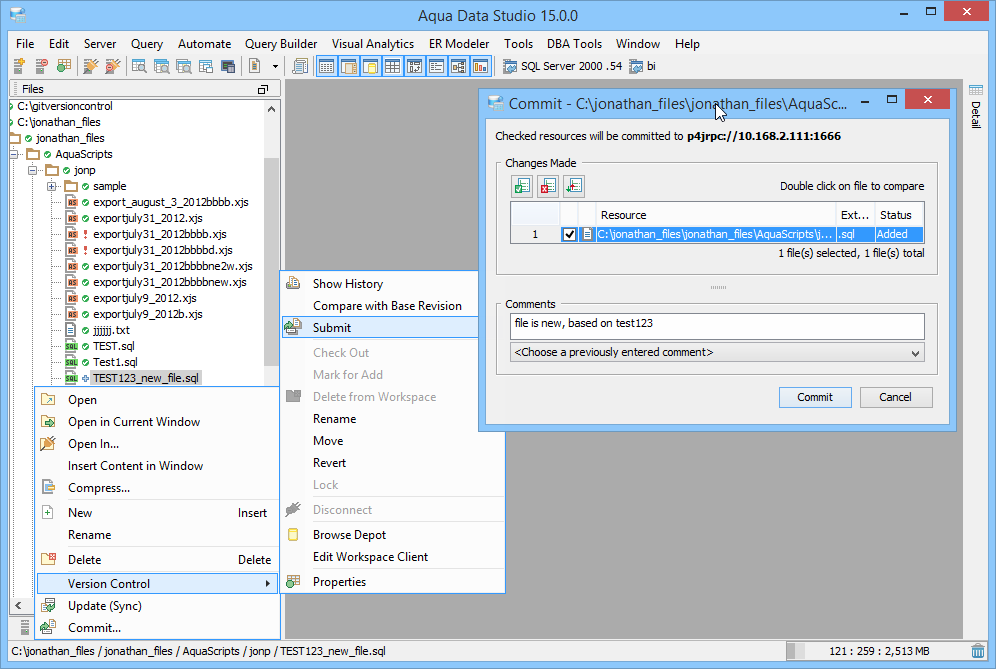Screen dimensions: 996x669
Task: Select export_august_3_2012bbbb.xjs file
Action: click(x=171, y=202)
